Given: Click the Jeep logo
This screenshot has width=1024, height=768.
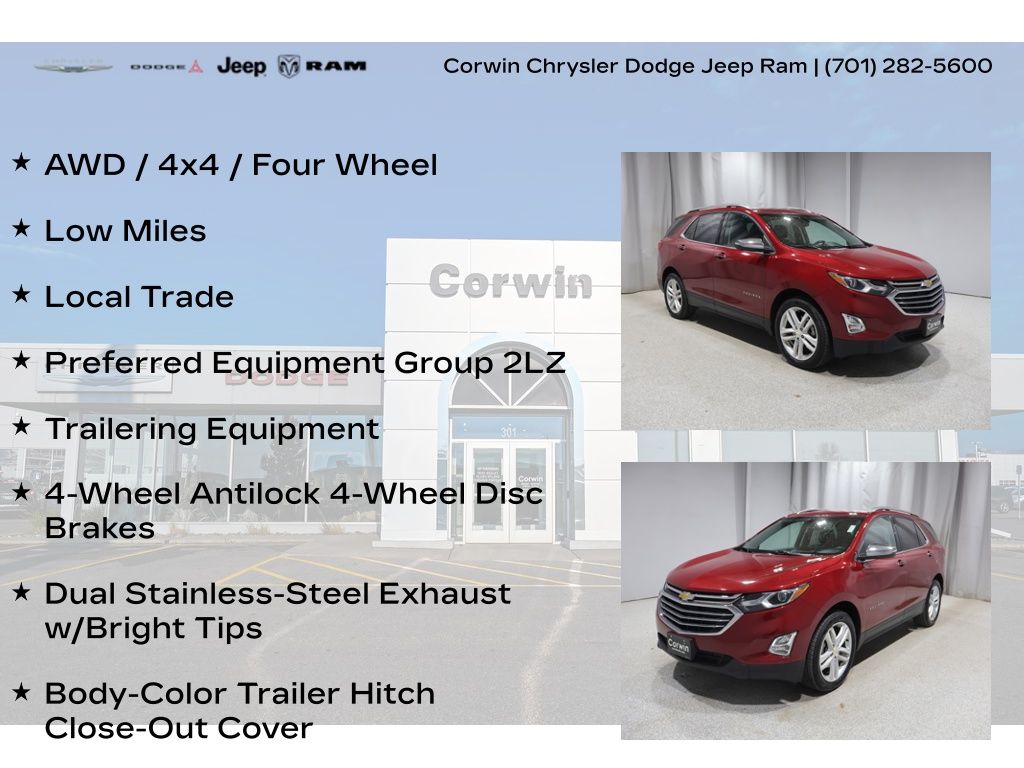Looking at the screenshot, I should pyautogui.click(x=242, y=66).
